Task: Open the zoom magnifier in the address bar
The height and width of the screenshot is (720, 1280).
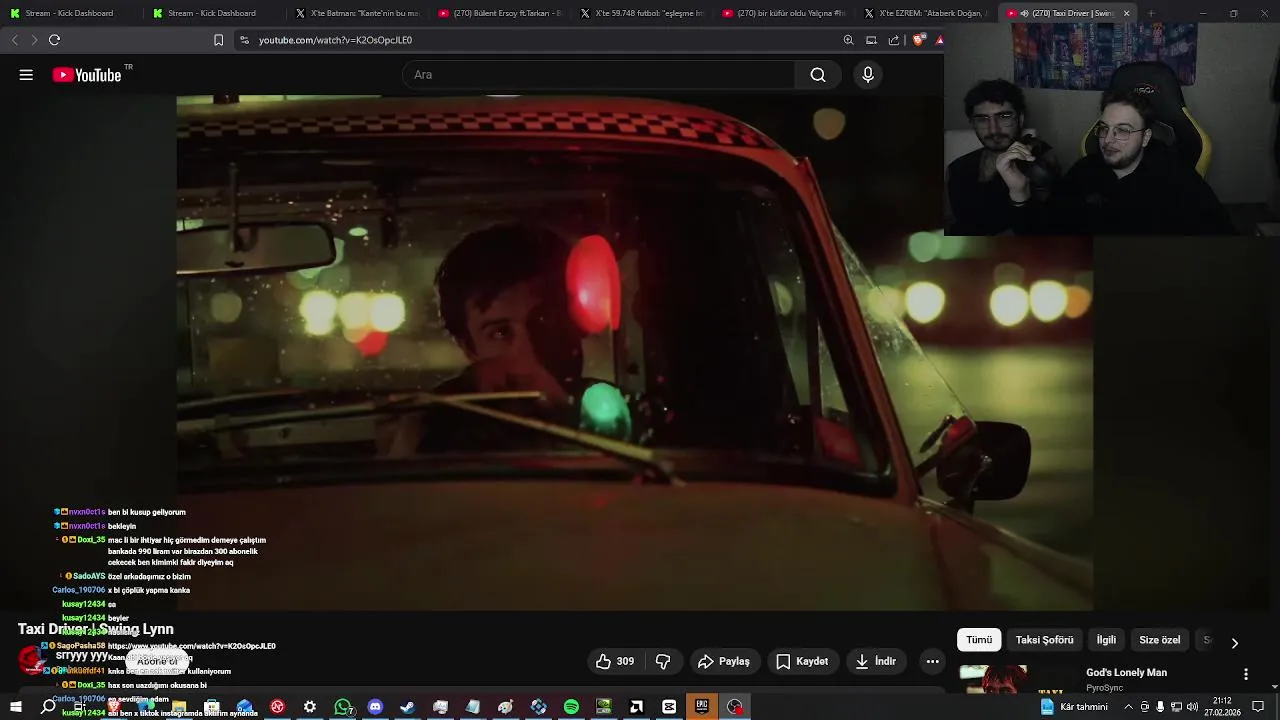Action: point(848,40)
